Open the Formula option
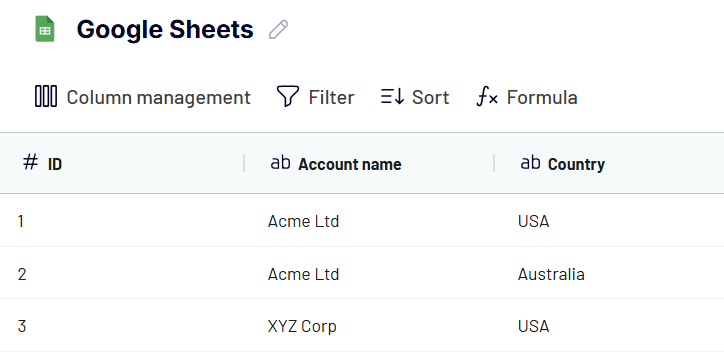Image resolution: width=724 pixels, height=360 pixels. 527,97
